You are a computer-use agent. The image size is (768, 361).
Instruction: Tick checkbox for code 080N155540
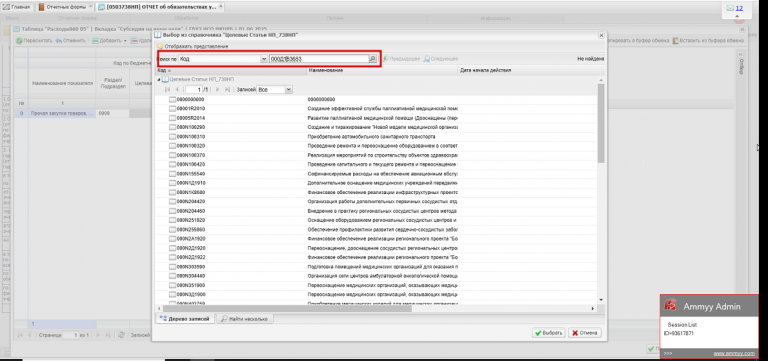[172, 173]
